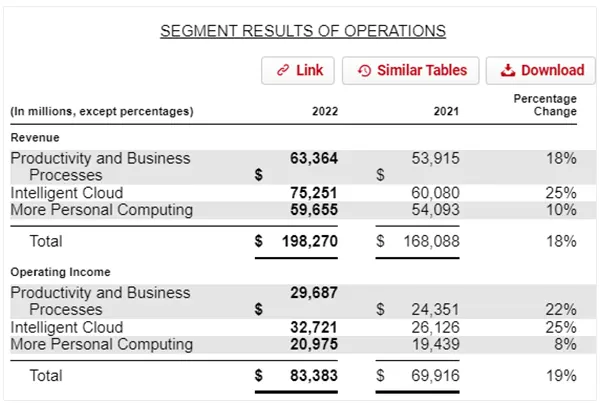
Task: Click the 2021 total revenue 168,088
Action: (432, 241)
